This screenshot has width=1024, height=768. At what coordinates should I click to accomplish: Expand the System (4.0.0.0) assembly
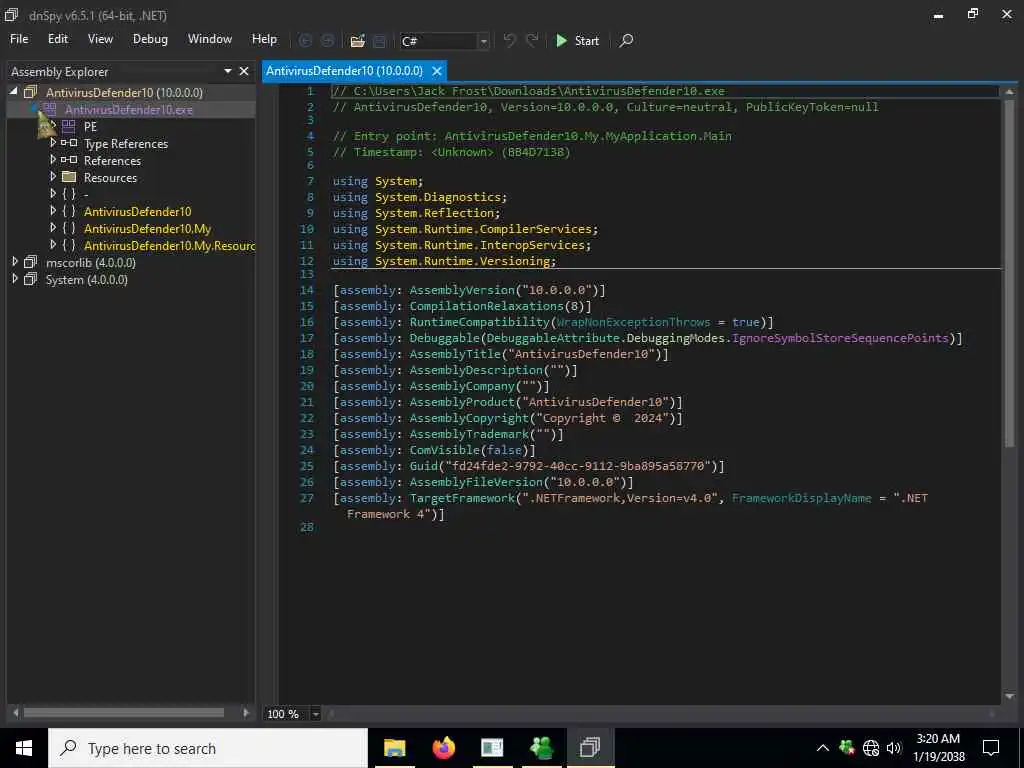pyautogui.click(x=14, y=278)
